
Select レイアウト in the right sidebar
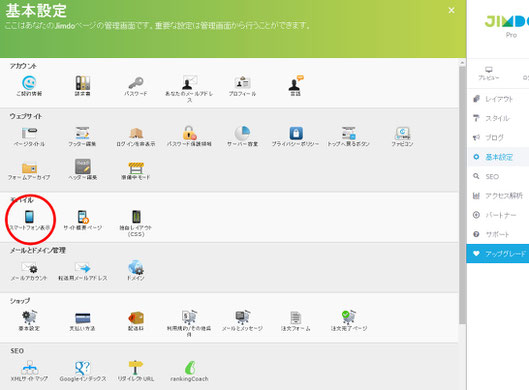pyautogui.click(x=498, y=99)
